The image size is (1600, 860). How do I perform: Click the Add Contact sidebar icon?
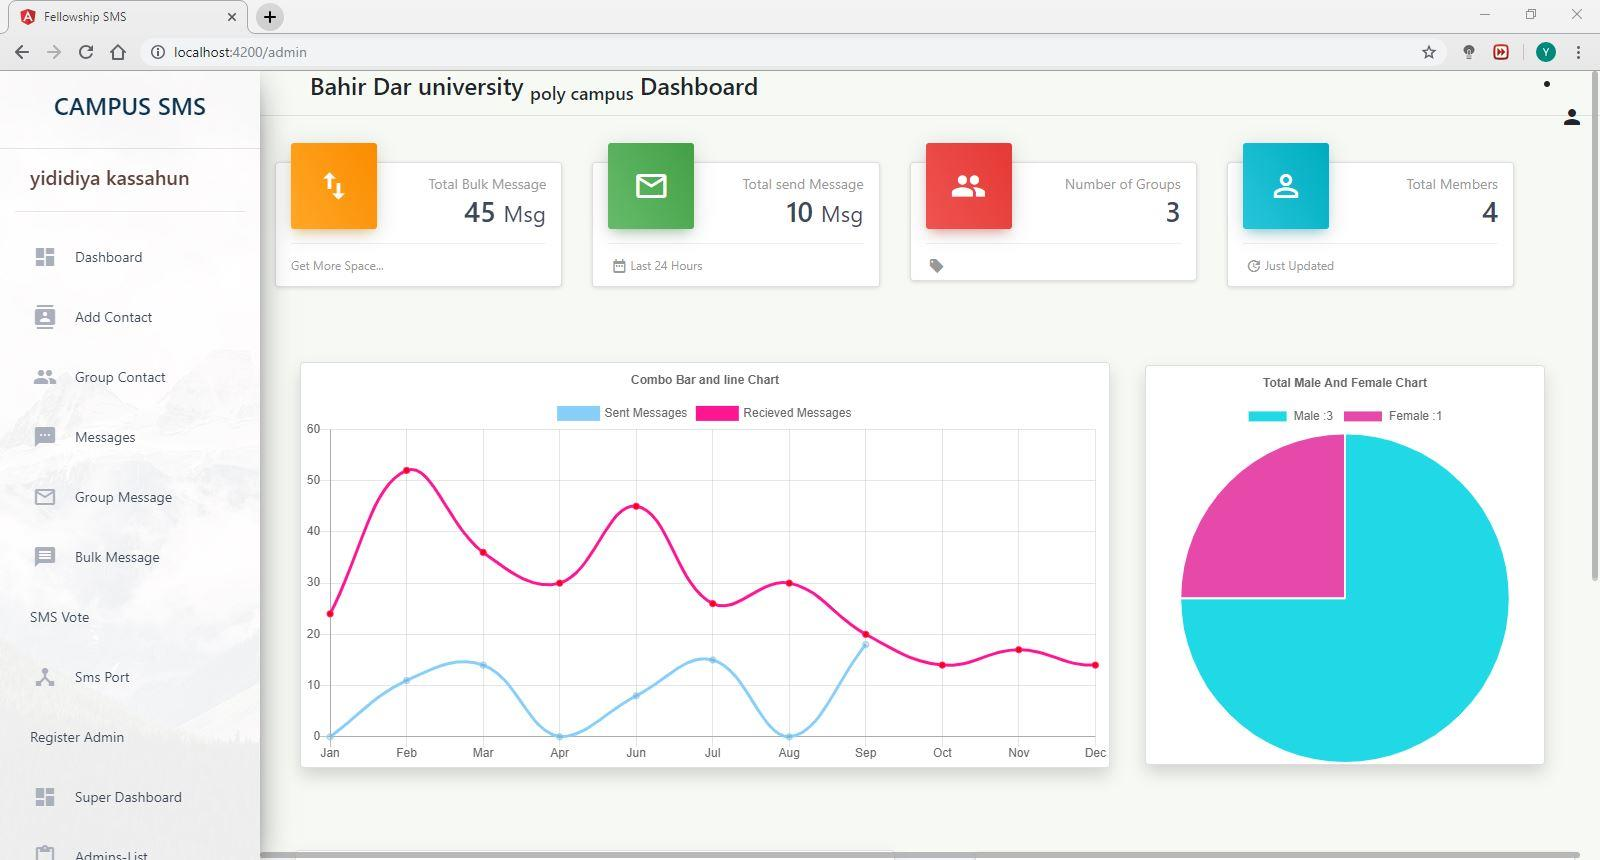click(45, 317)
